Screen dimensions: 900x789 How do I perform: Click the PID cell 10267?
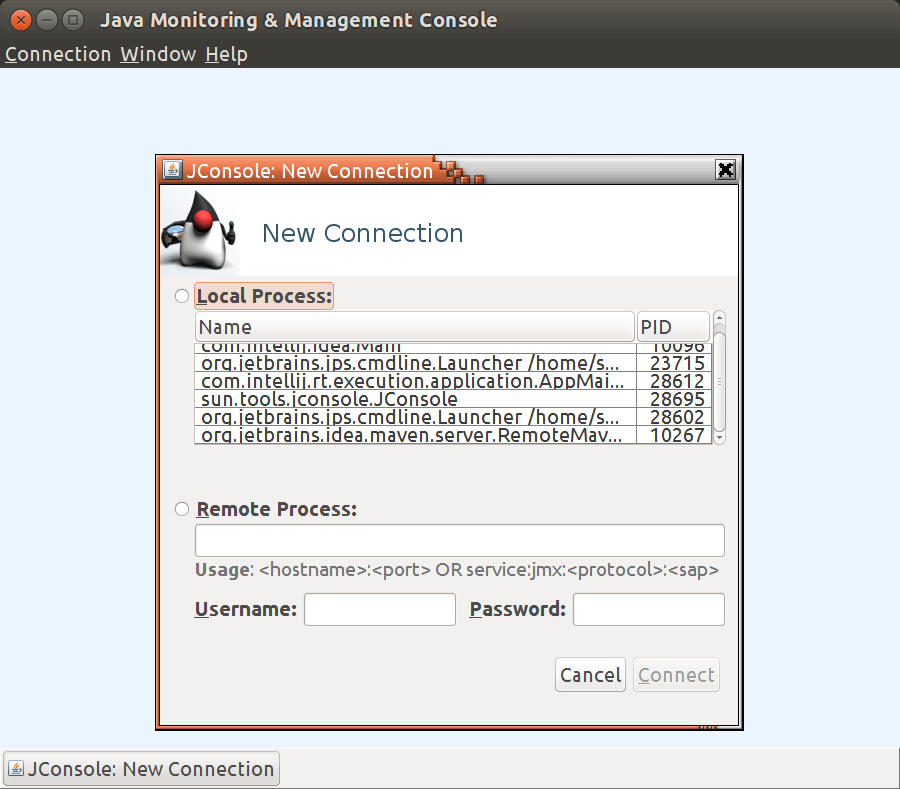[x=674, y=435]
